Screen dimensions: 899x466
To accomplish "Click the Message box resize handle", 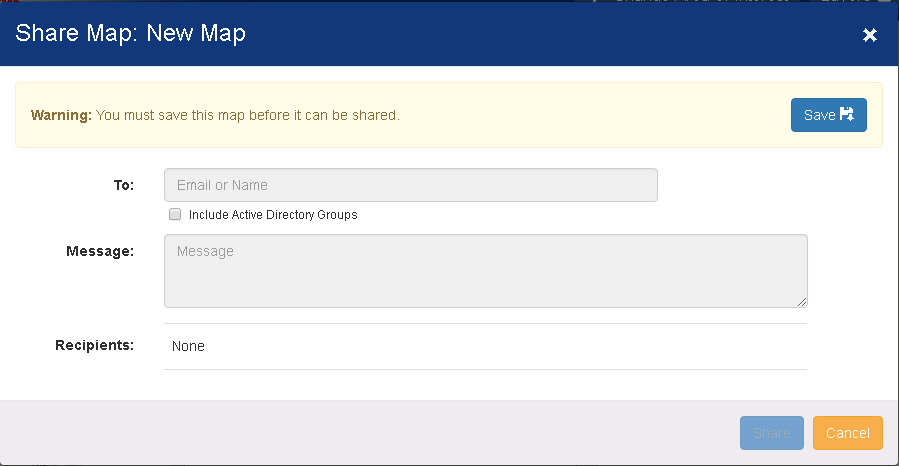I will pos(802,302).
